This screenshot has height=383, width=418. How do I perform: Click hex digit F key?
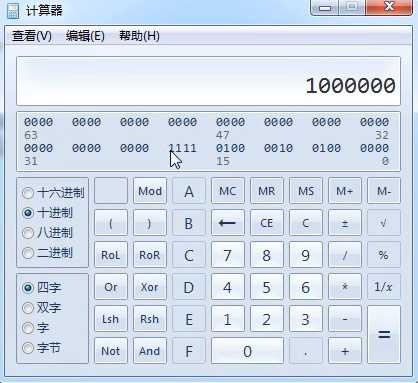click(x=189, y=351)
